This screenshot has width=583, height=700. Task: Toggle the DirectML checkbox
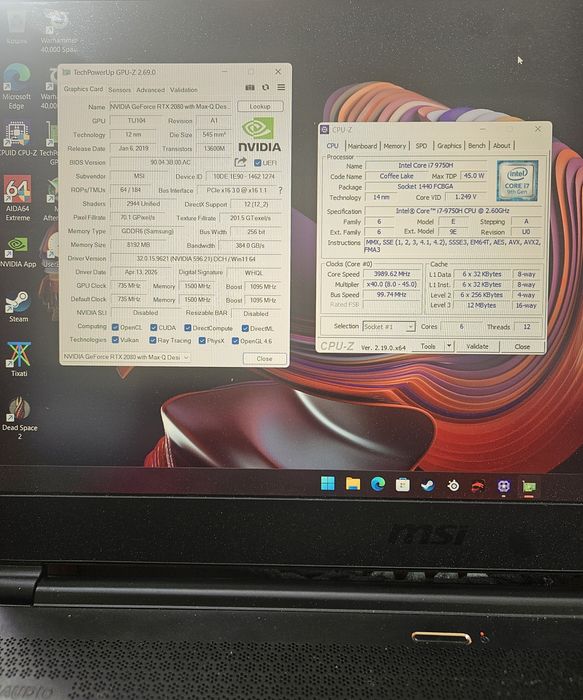coord(245,329)
